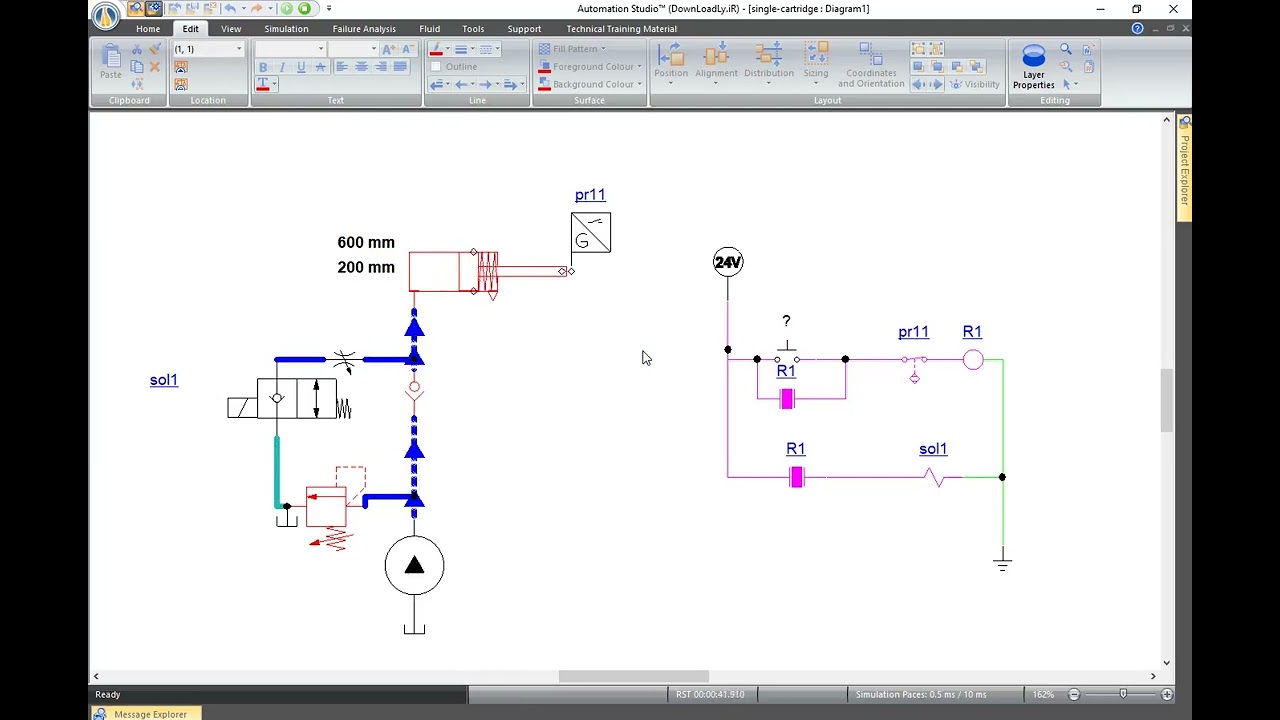Open the line colour dropdown arrow
The width and height of the screenshot is (1280, 720).
click(447, 49)
